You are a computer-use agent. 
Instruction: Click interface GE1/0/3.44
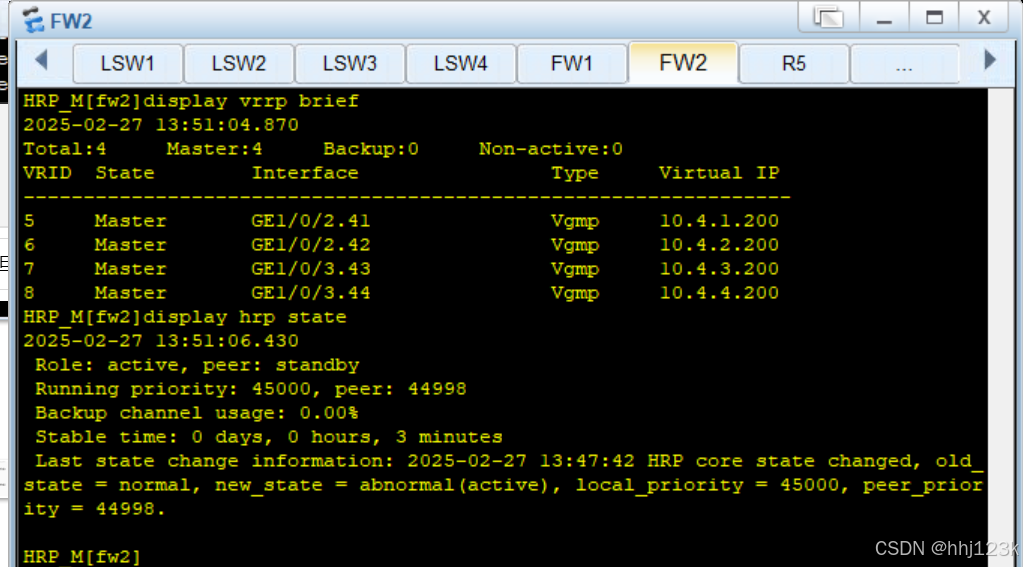tap(311, 293)
